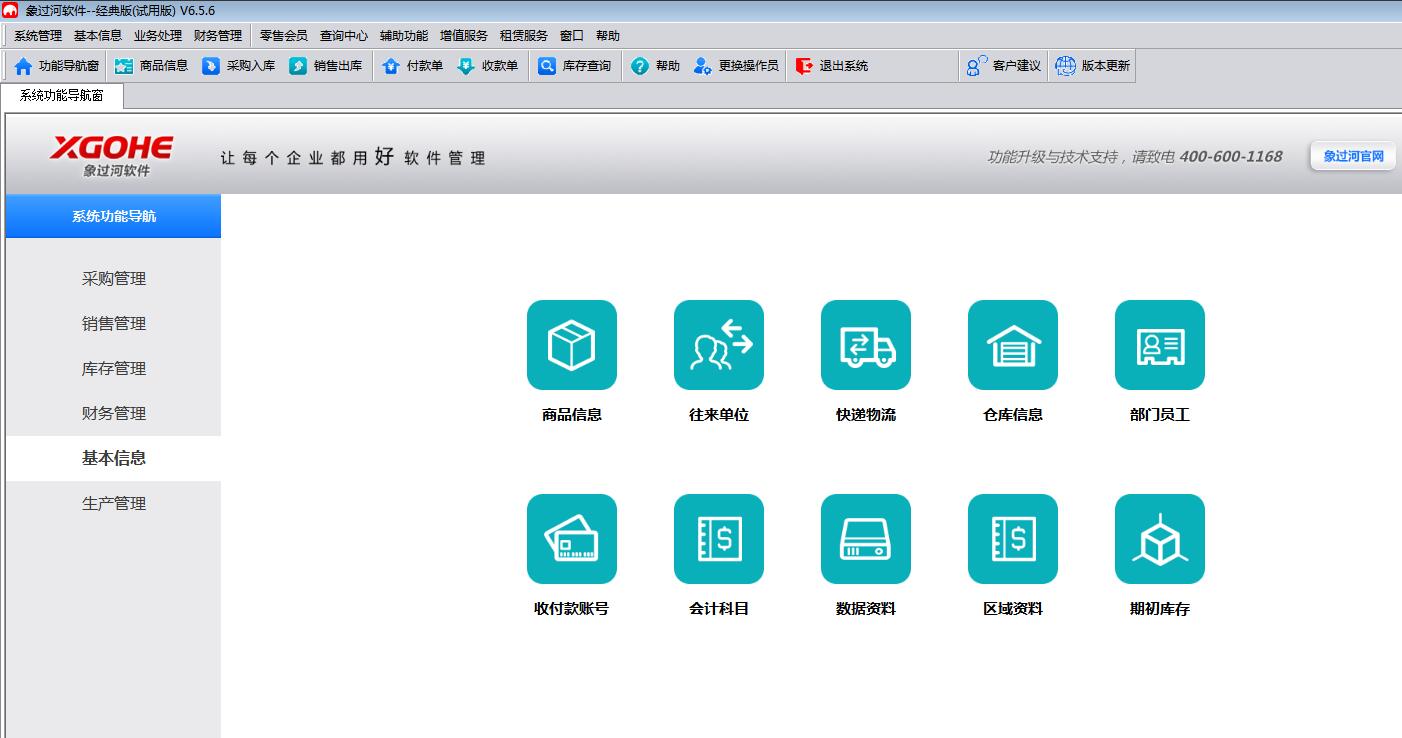
Task: Open the 基本信息 menu in the menu bar
Action: click(x=98, y=35)
